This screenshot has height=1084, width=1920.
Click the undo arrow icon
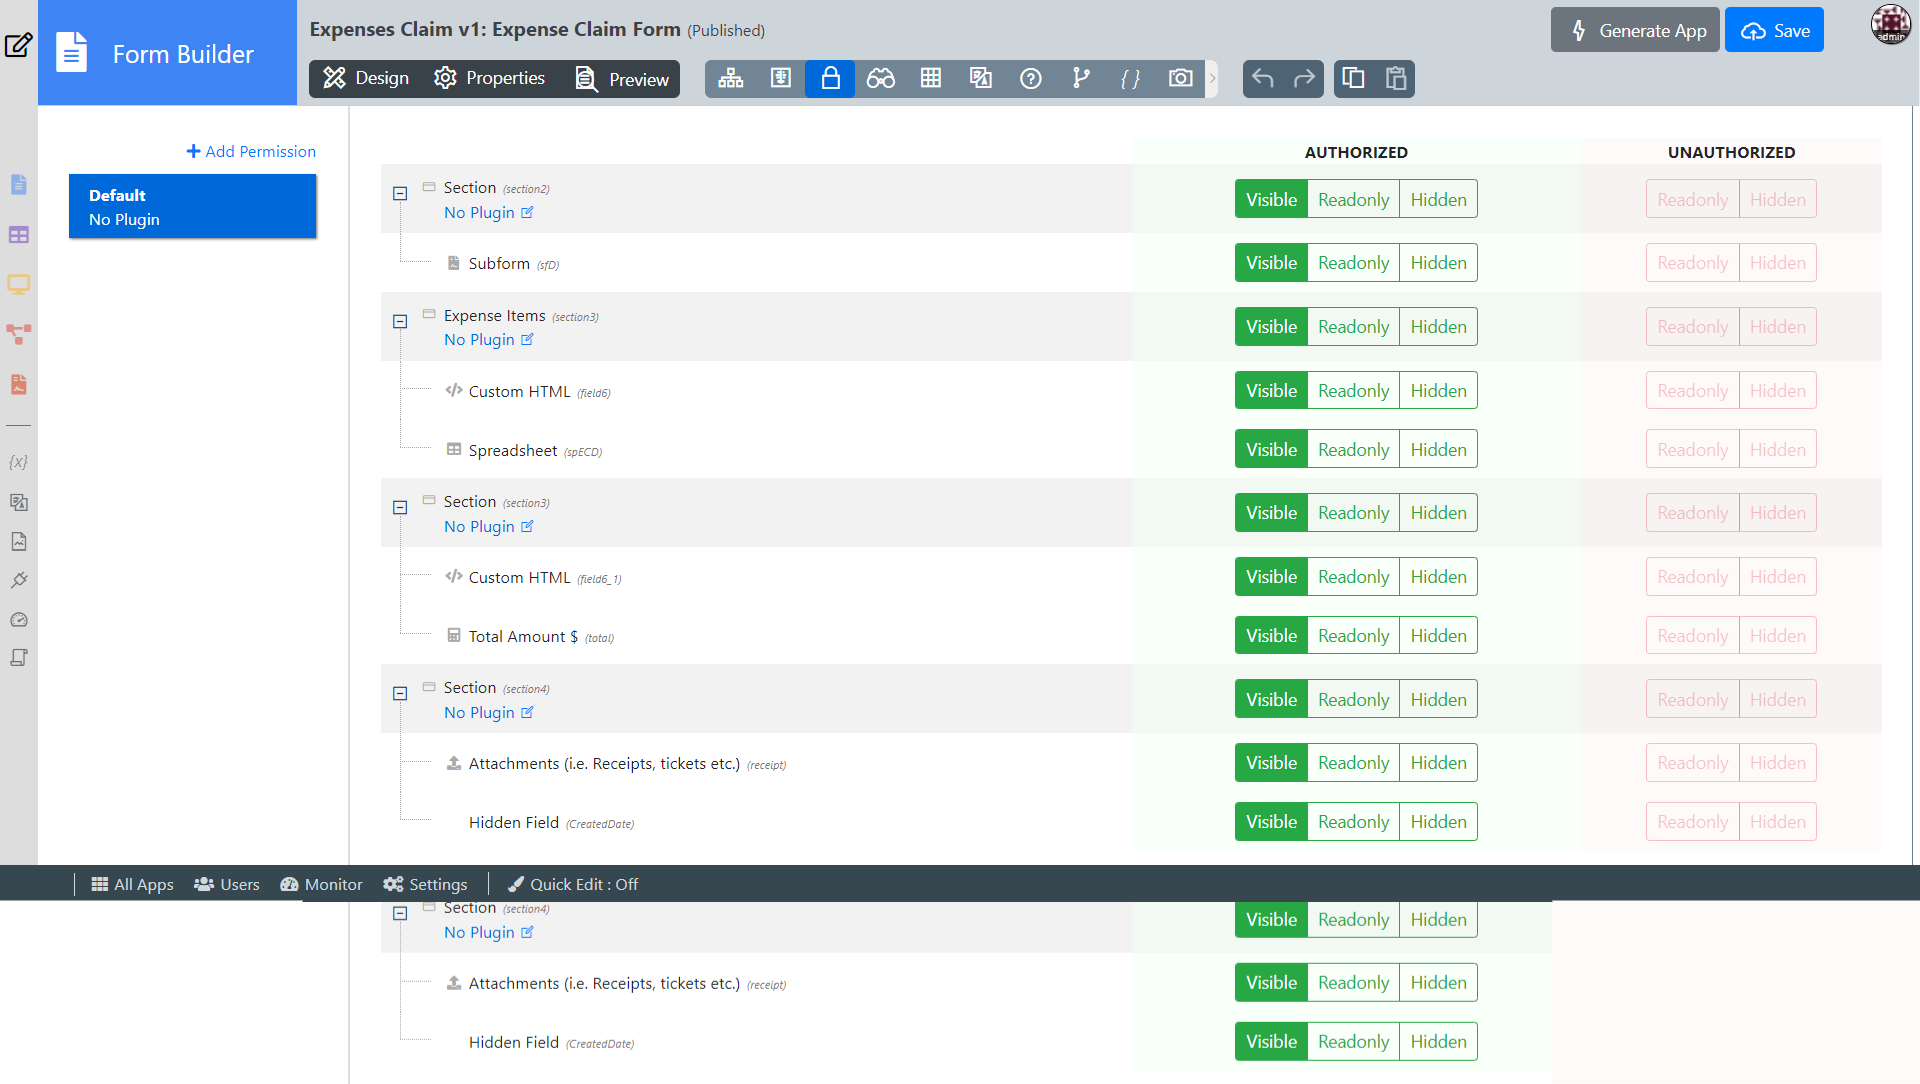tap(1263, 78)
